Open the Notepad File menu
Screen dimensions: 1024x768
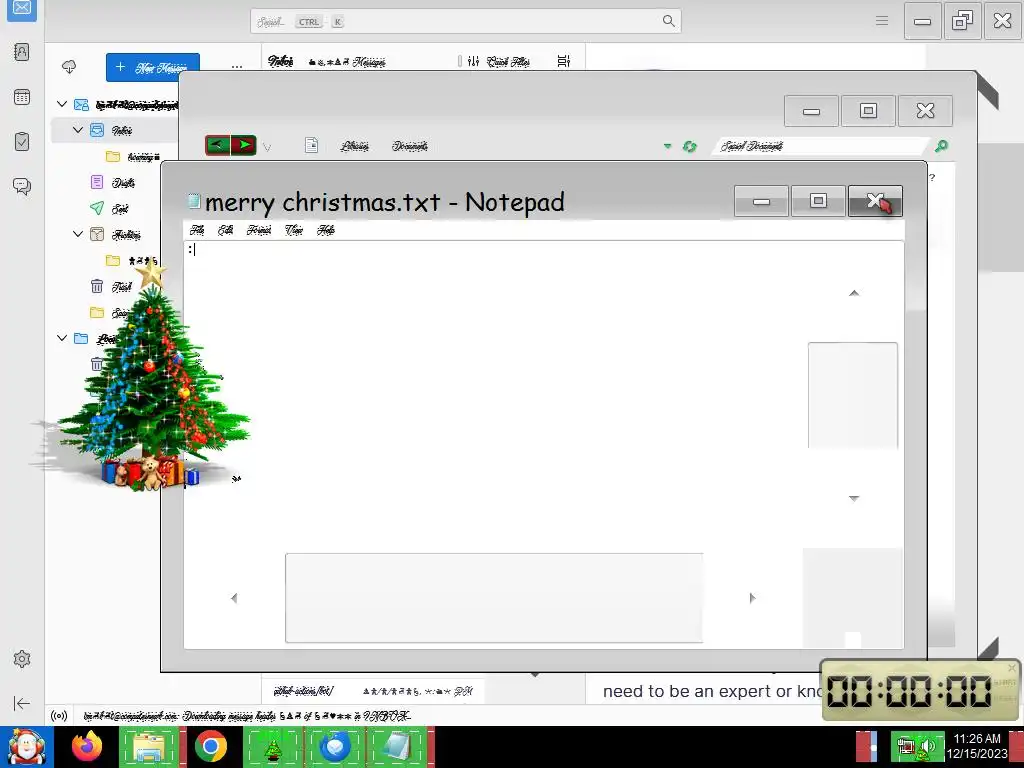197,230
